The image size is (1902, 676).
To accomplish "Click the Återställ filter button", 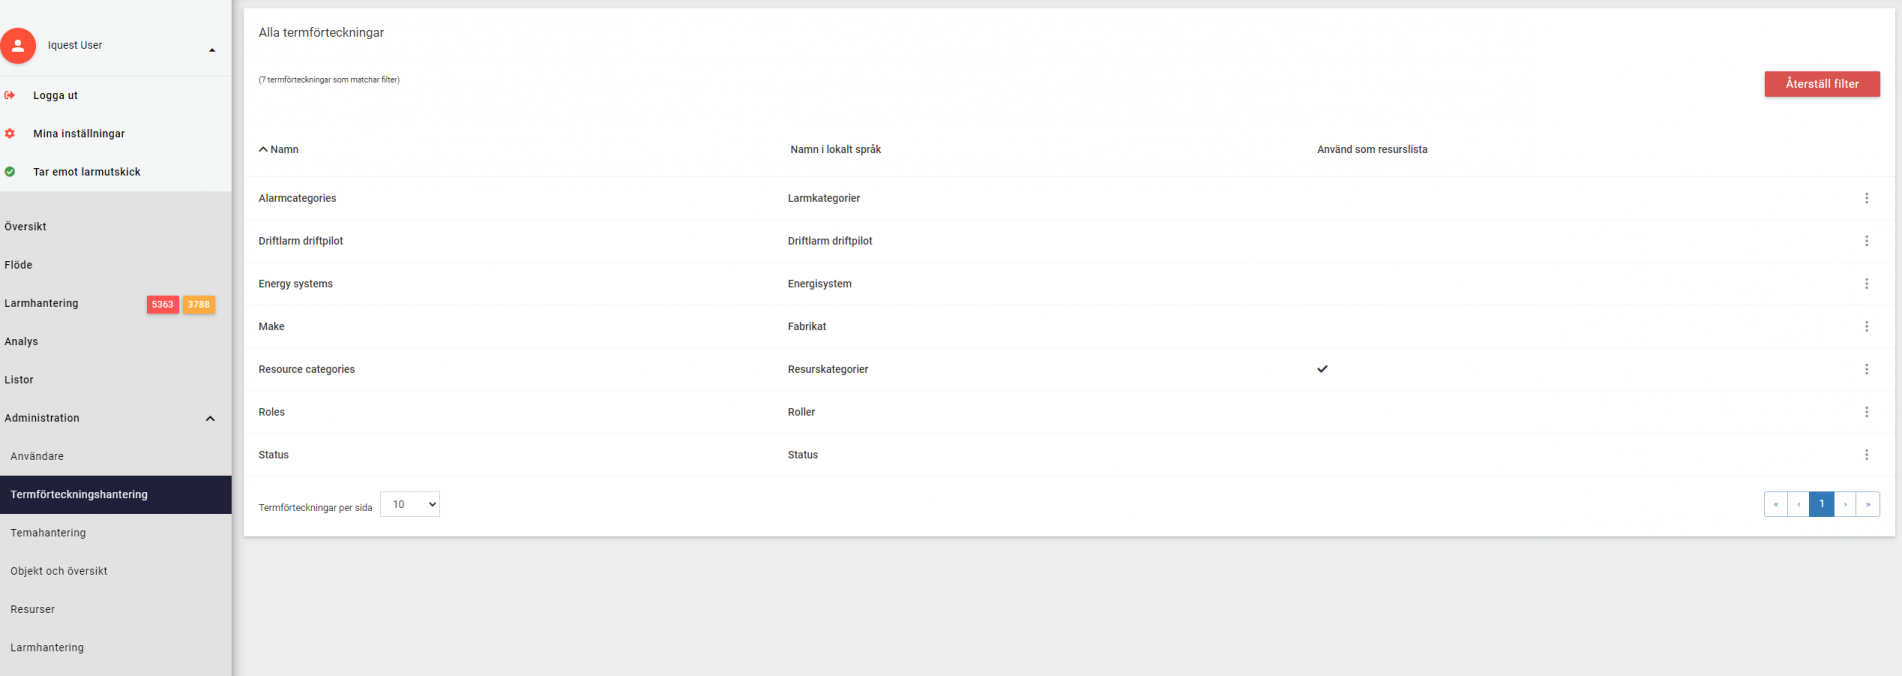I will click(x=1822, y=84).
